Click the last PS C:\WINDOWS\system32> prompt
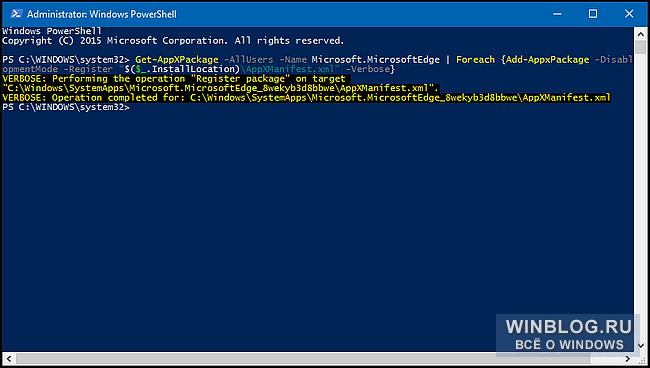 coord(65,107)
